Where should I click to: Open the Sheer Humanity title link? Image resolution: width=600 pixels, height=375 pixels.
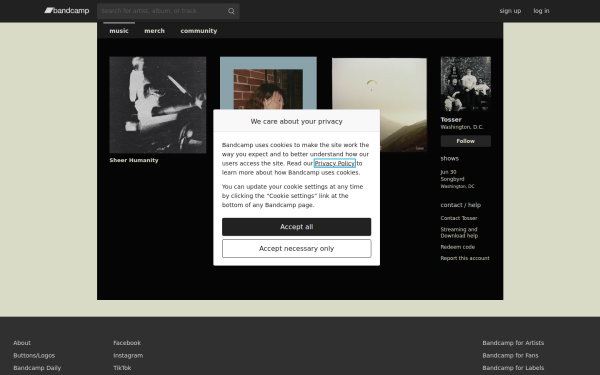134,160
